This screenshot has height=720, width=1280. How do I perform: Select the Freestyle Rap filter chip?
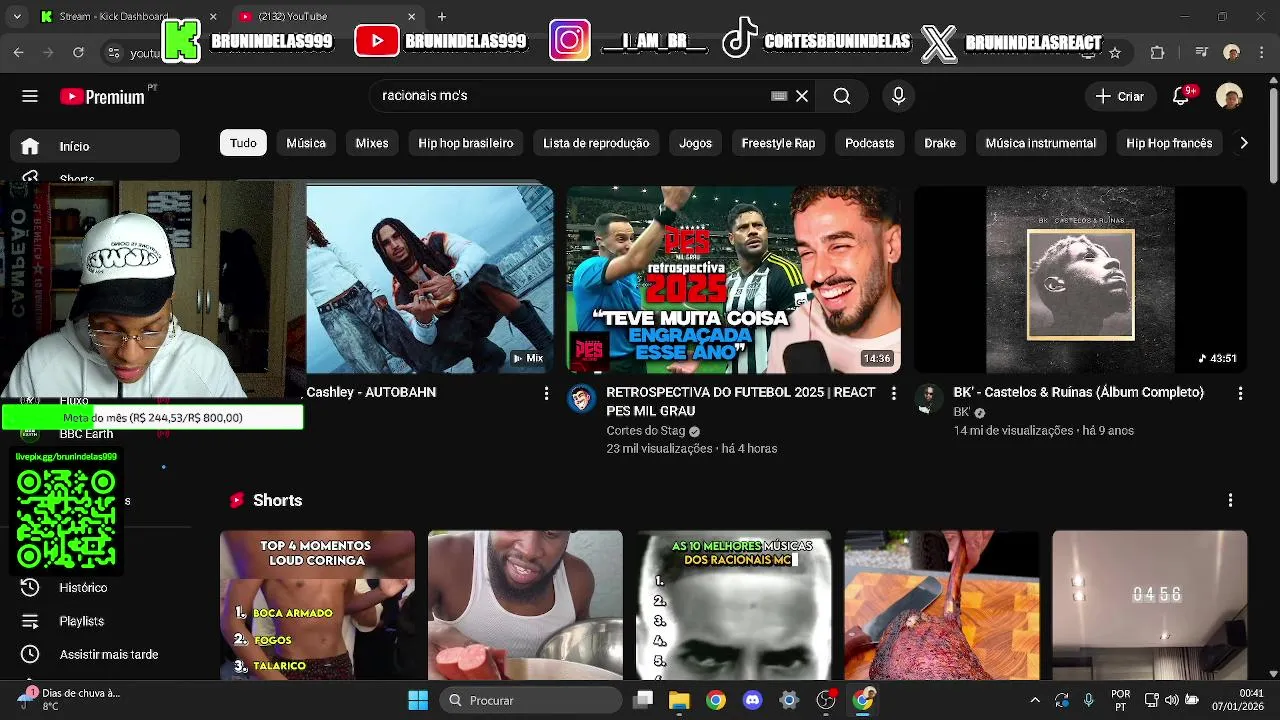coord(778,143)
